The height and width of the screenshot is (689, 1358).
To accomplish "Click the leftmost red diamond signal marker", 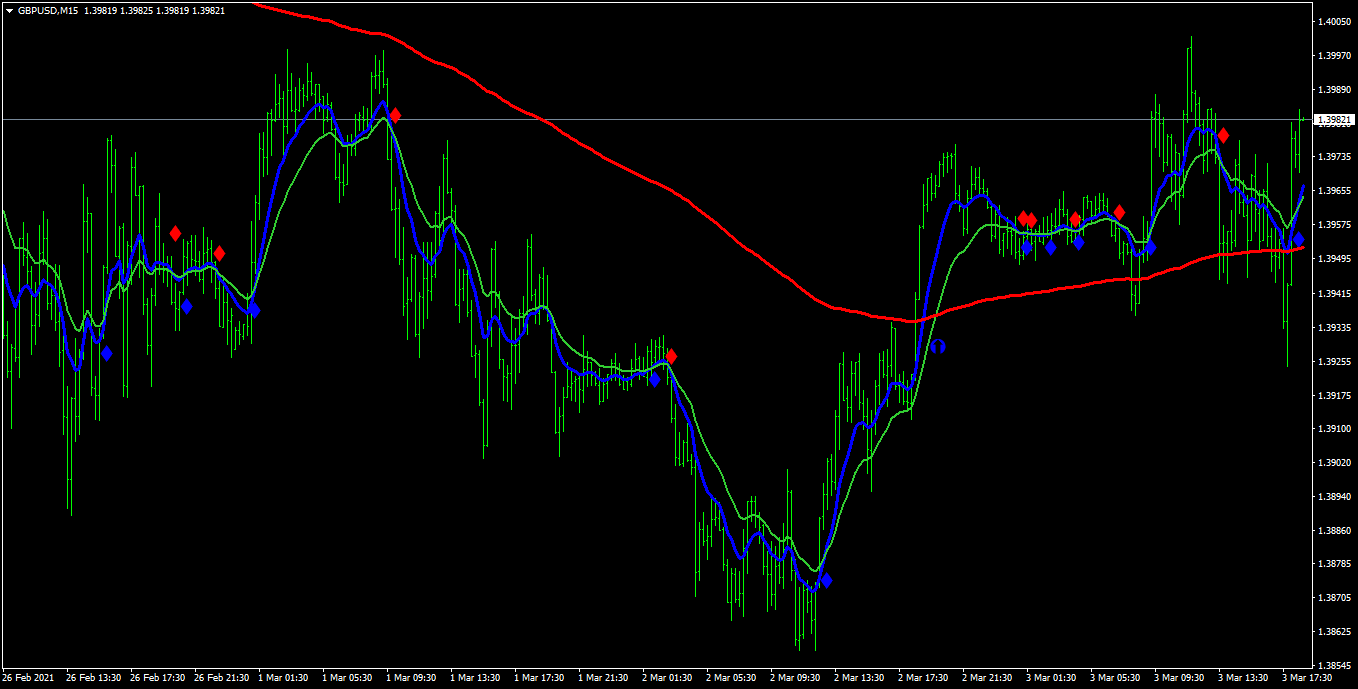I will (x=175, y=233).
